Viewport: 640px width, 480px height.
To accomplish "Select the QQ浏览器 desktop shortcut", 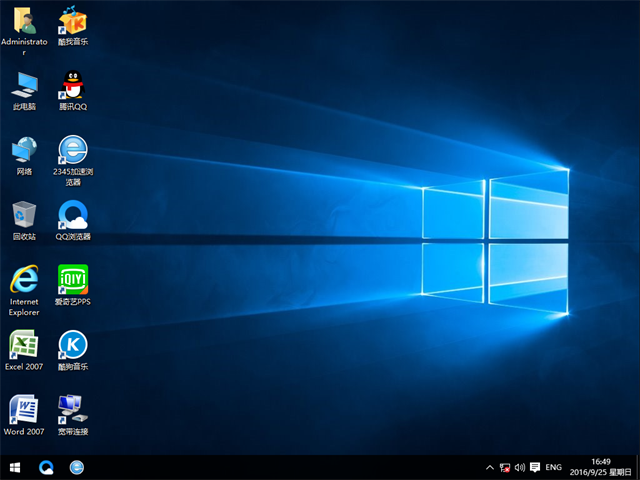I will tap(72, 216).
